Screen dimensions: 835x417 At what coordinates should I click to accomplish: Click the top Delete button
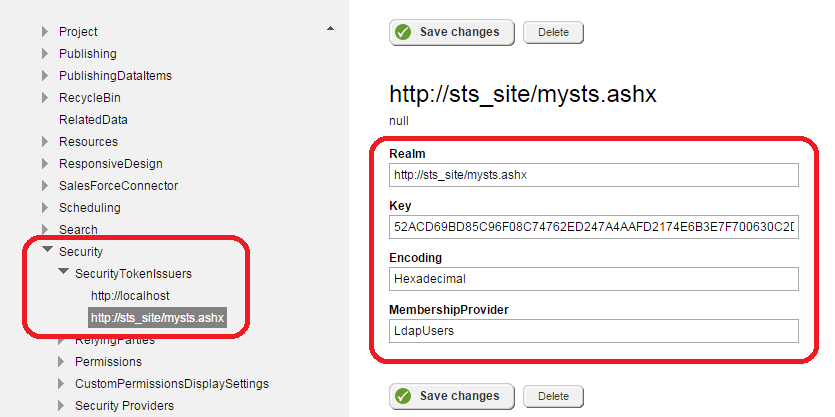[x=553, y=32]
